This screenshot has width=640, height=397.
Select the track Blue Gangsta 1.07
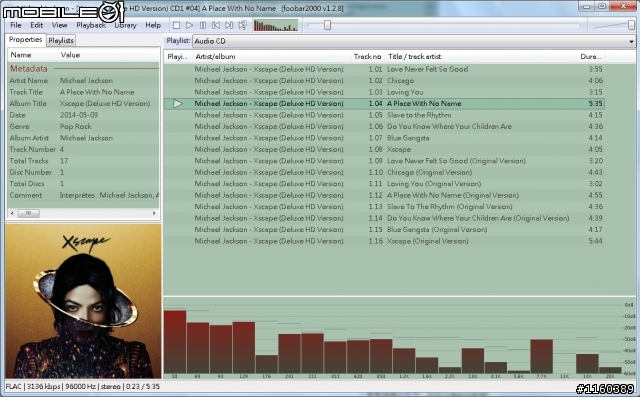(x=384, y=138)
